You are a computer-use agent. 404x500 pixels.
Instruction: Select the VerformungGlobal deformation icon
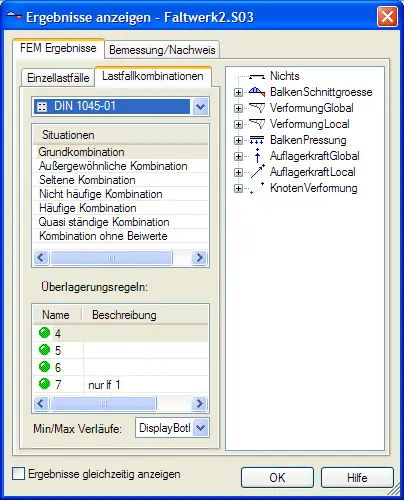pos(257,108)
